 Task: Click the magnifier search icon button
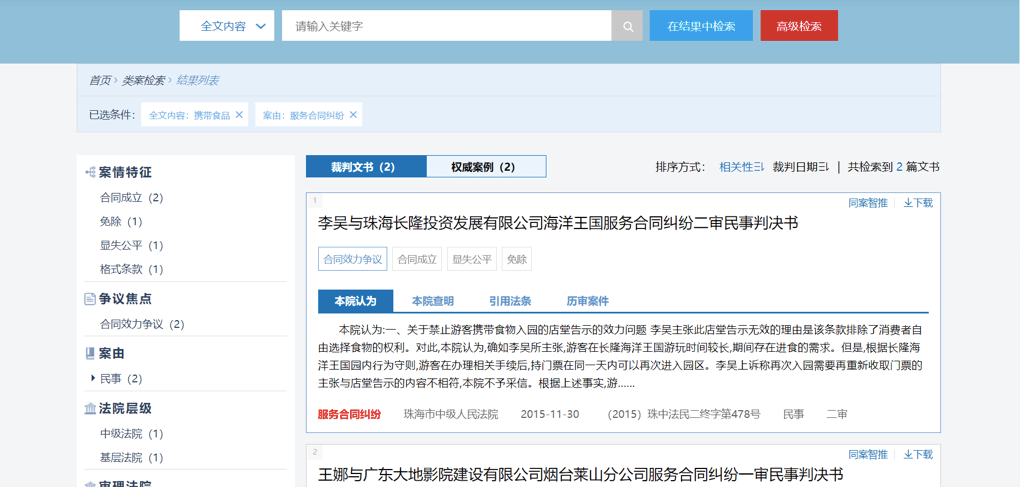pyautogui.click(x=627, y=26)
